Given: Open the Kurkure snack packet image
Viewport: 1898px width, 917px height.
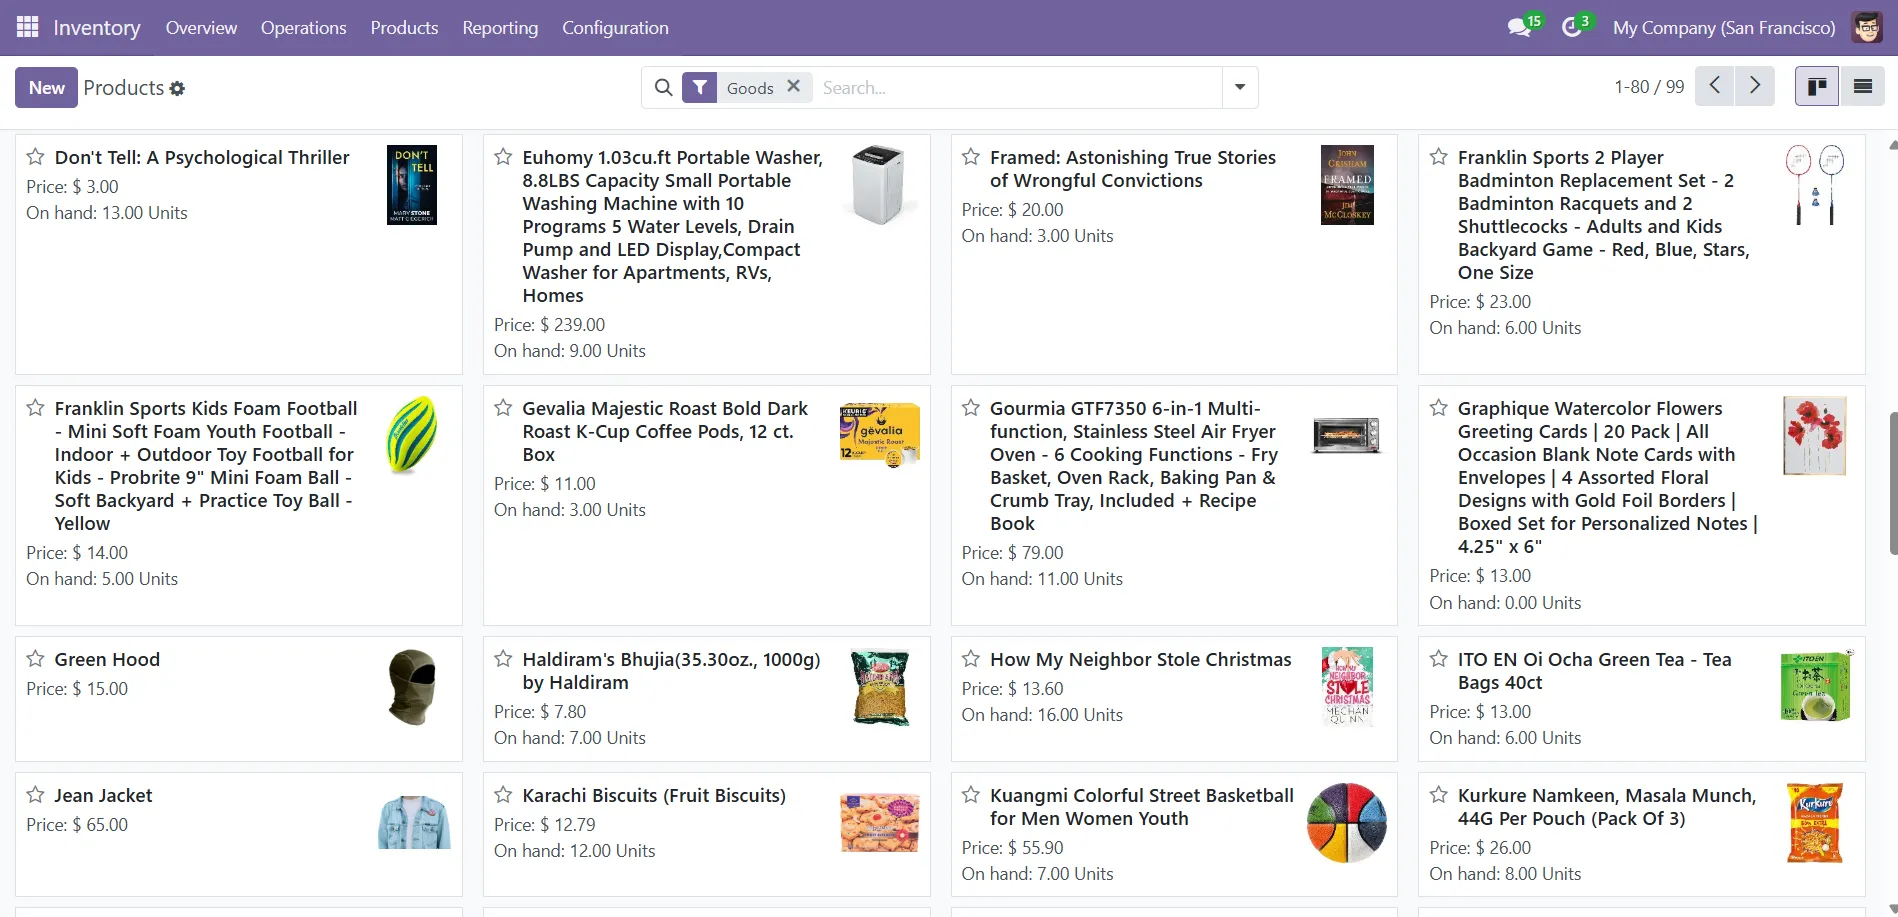Looking at the screenshot, I should click(1815, 822).
